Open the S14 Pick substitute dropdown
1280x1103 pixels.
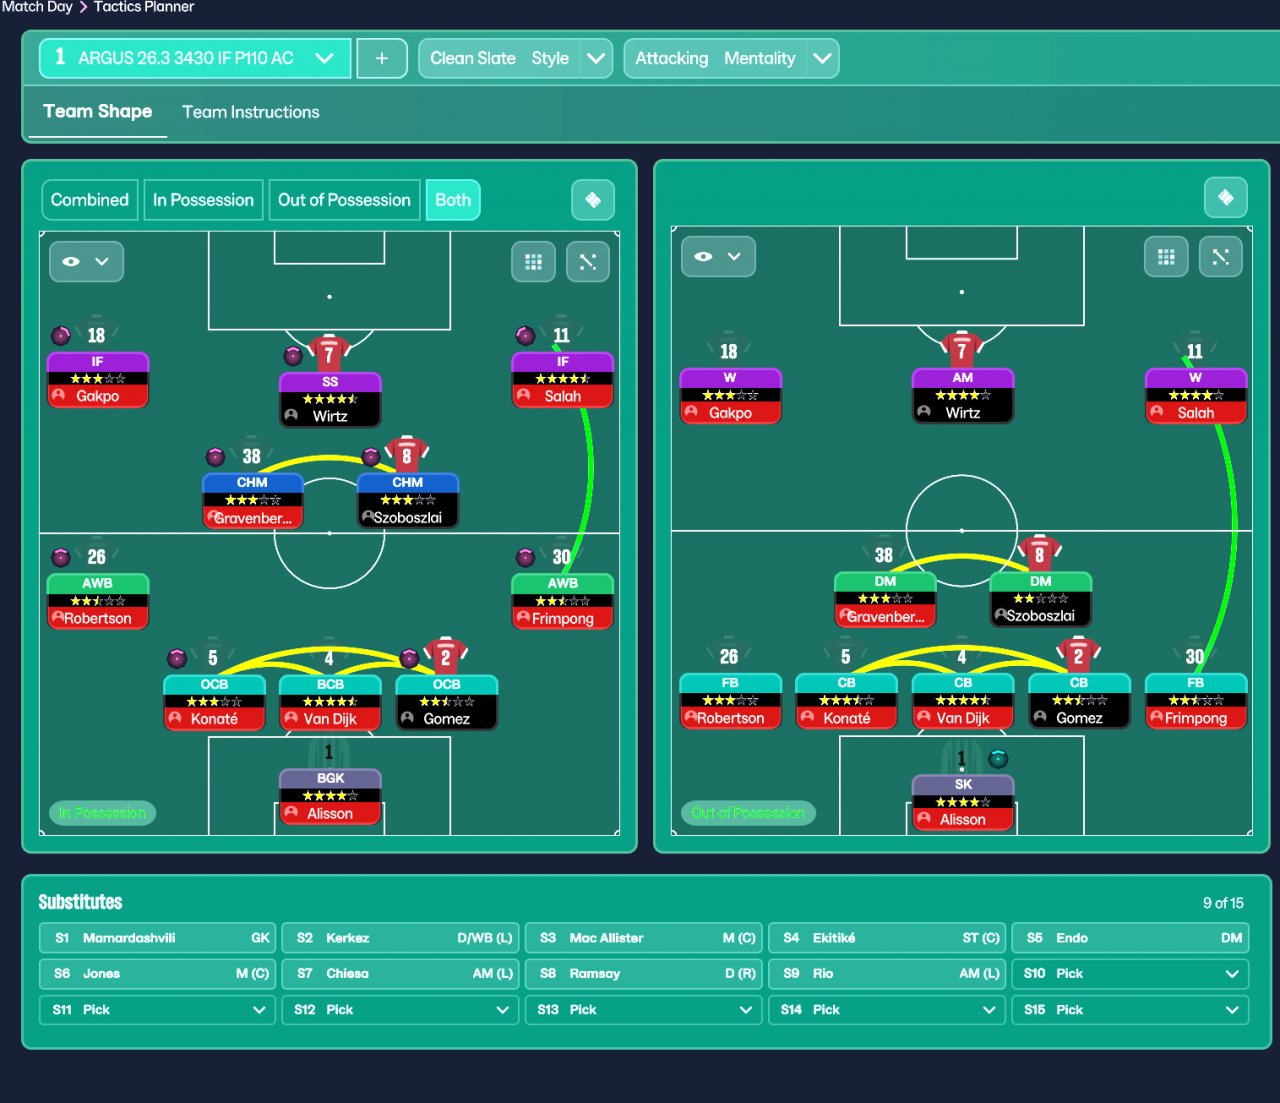[x=887, y=1010]
